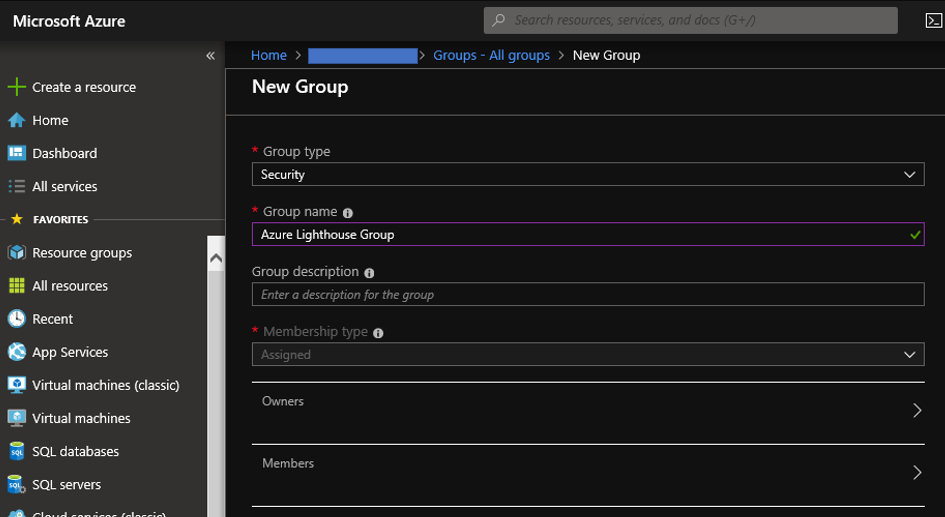
Task: Click the Microsoft Azure title
Action: coord(69,21)
